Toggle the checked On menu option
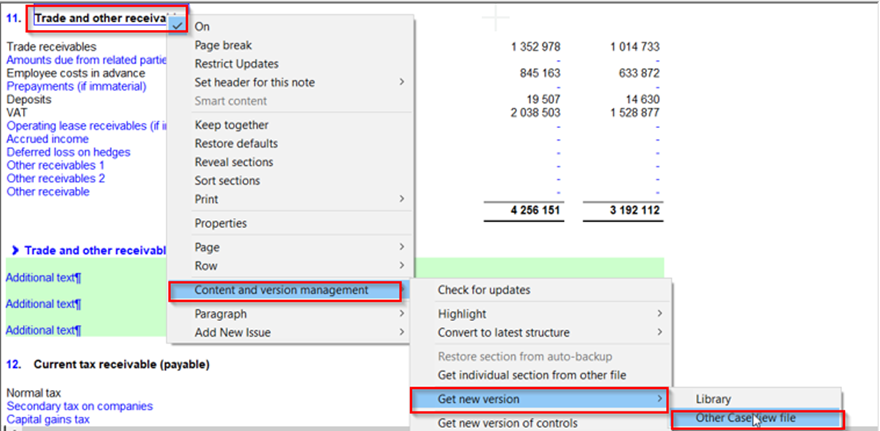Image resolution: width=880 pixels, height=431 pixels. [x=202, y=27]
